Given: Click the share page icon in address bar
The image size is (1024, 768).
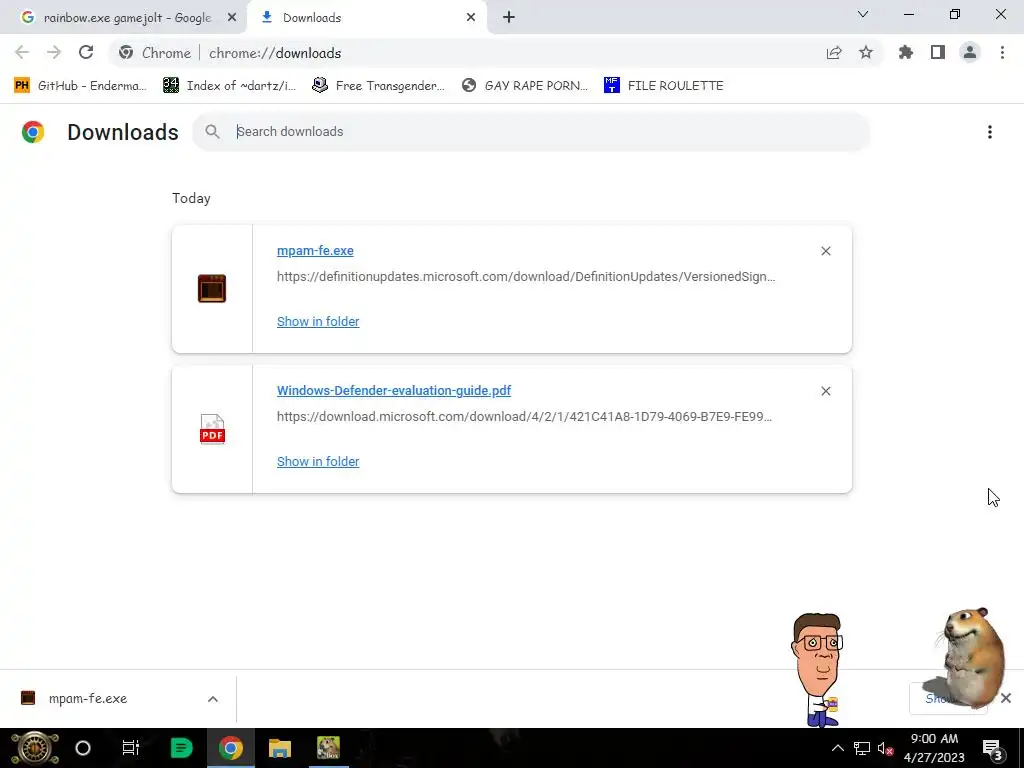Looking at the screenshot, I should pos(834,53).
